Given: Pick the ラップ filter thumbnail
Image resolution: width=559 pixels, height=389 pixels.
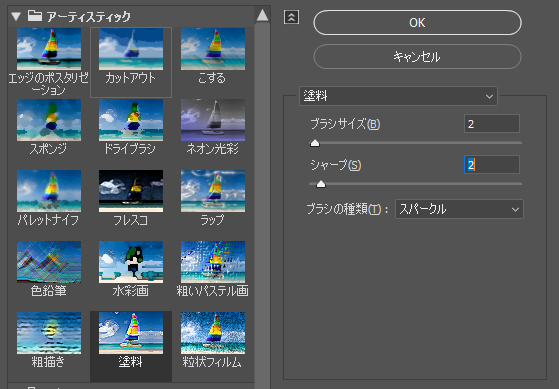Looking at the screenshot, I should (x=213, y=191).
